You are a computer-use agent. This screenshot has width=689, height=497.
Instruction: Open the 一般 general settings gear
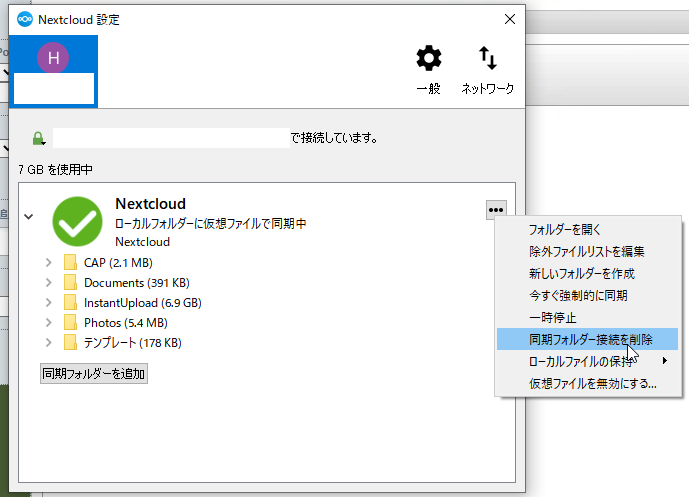point(428,69)
